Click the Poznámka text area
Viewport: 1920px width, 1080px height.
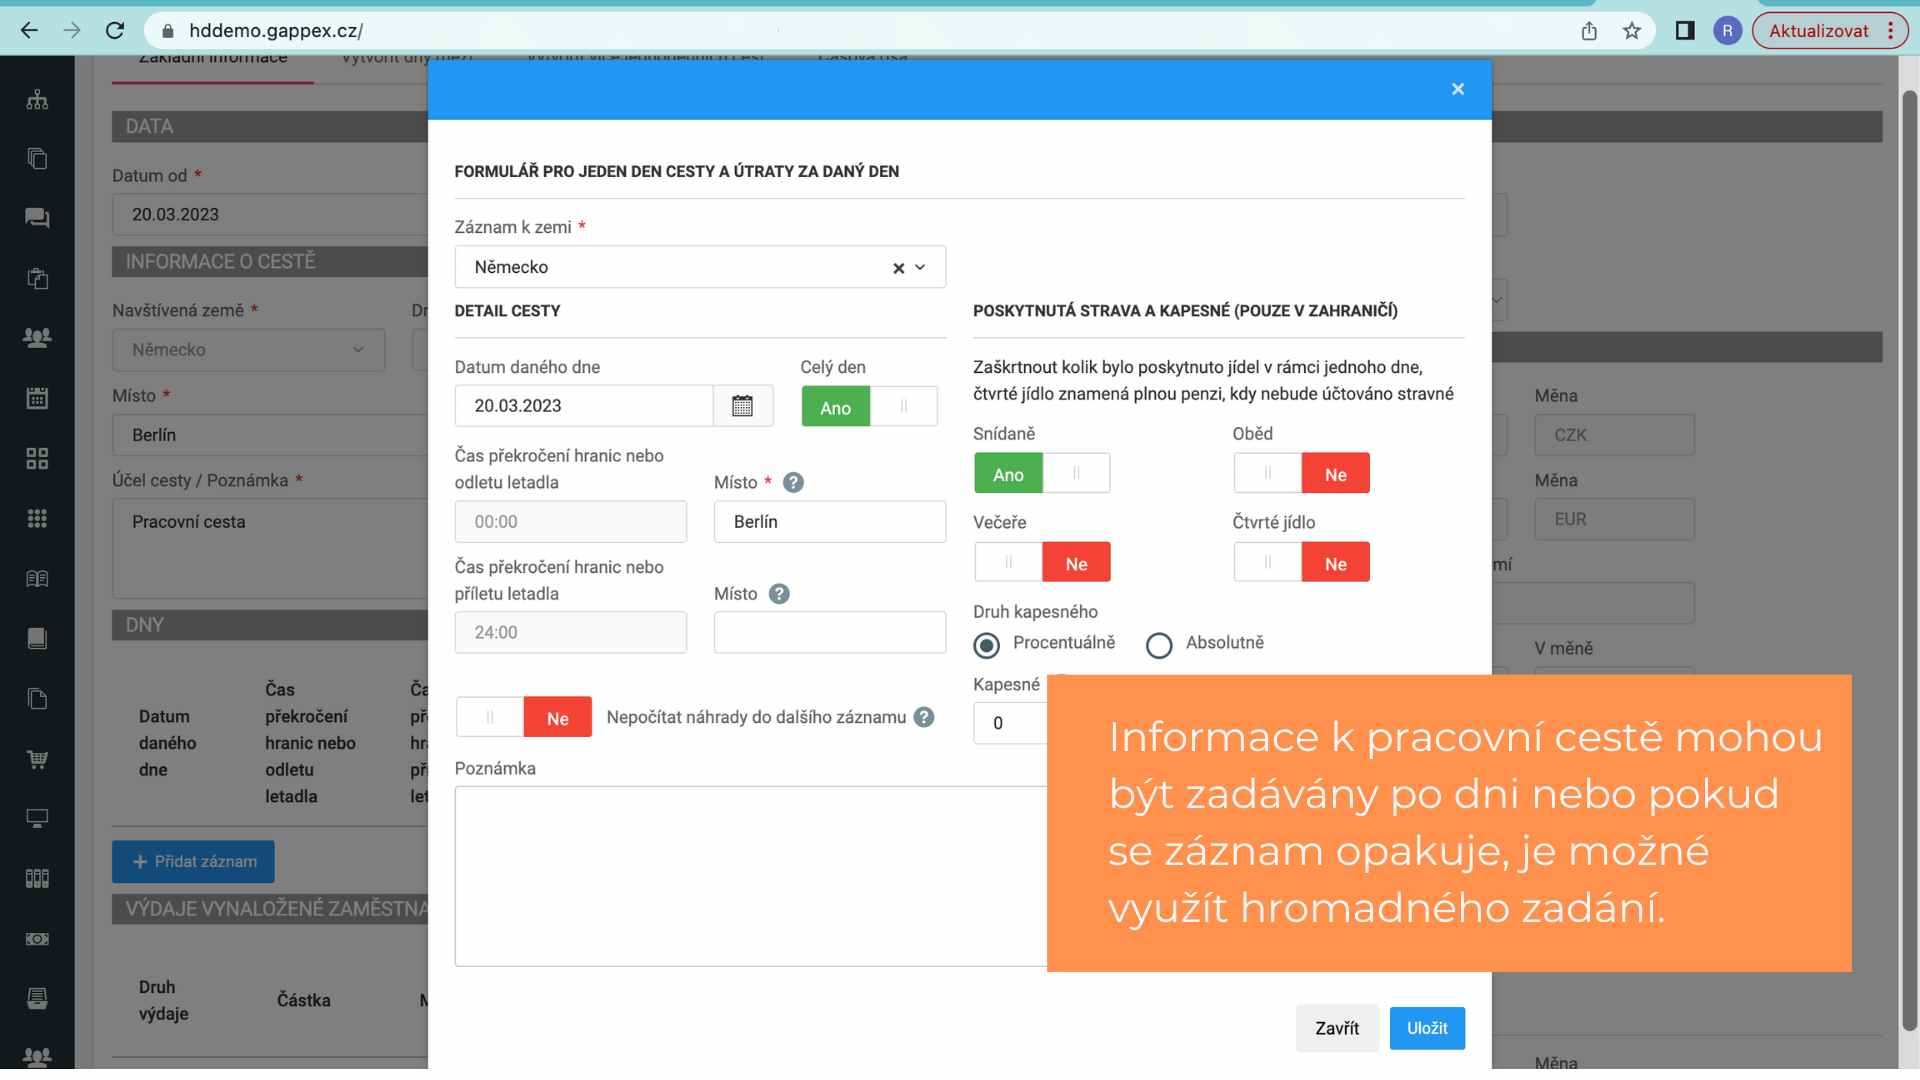coord(750,875)
